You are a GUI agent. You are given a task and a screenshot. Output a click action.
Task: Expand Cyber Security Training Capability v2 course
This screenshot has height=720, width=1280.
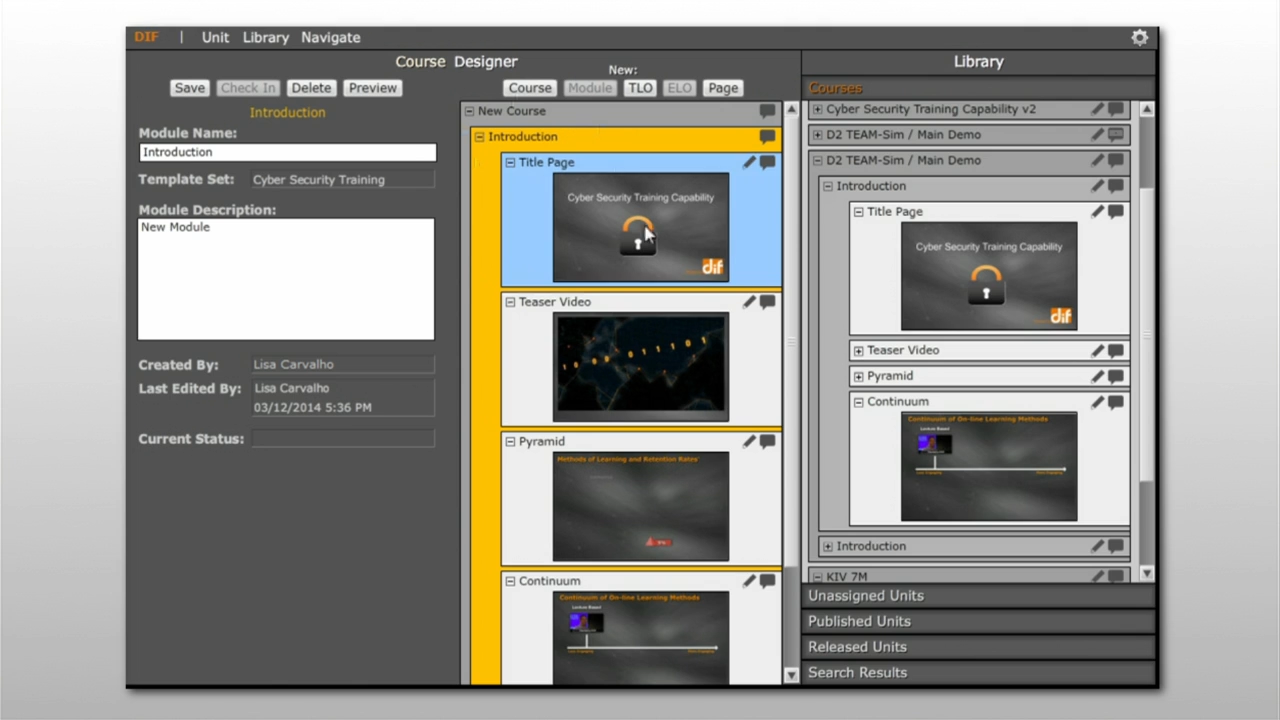(x=817, y=109)
